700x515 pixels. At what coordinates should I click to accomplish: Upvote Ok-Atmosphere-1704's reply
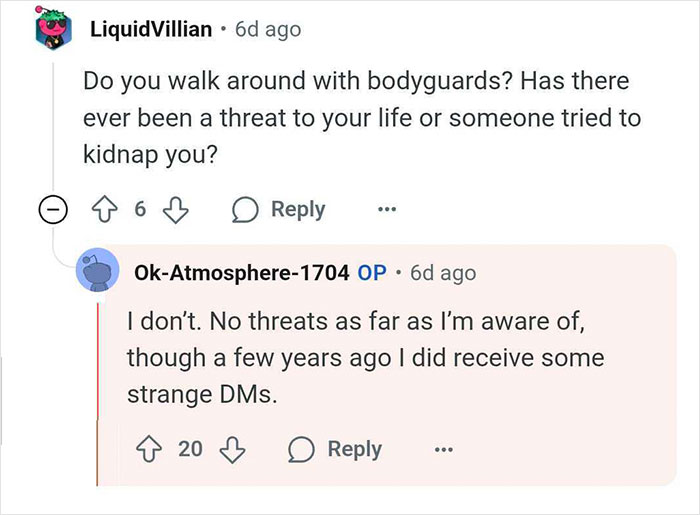pyautogui.click(x=149, y=449)
